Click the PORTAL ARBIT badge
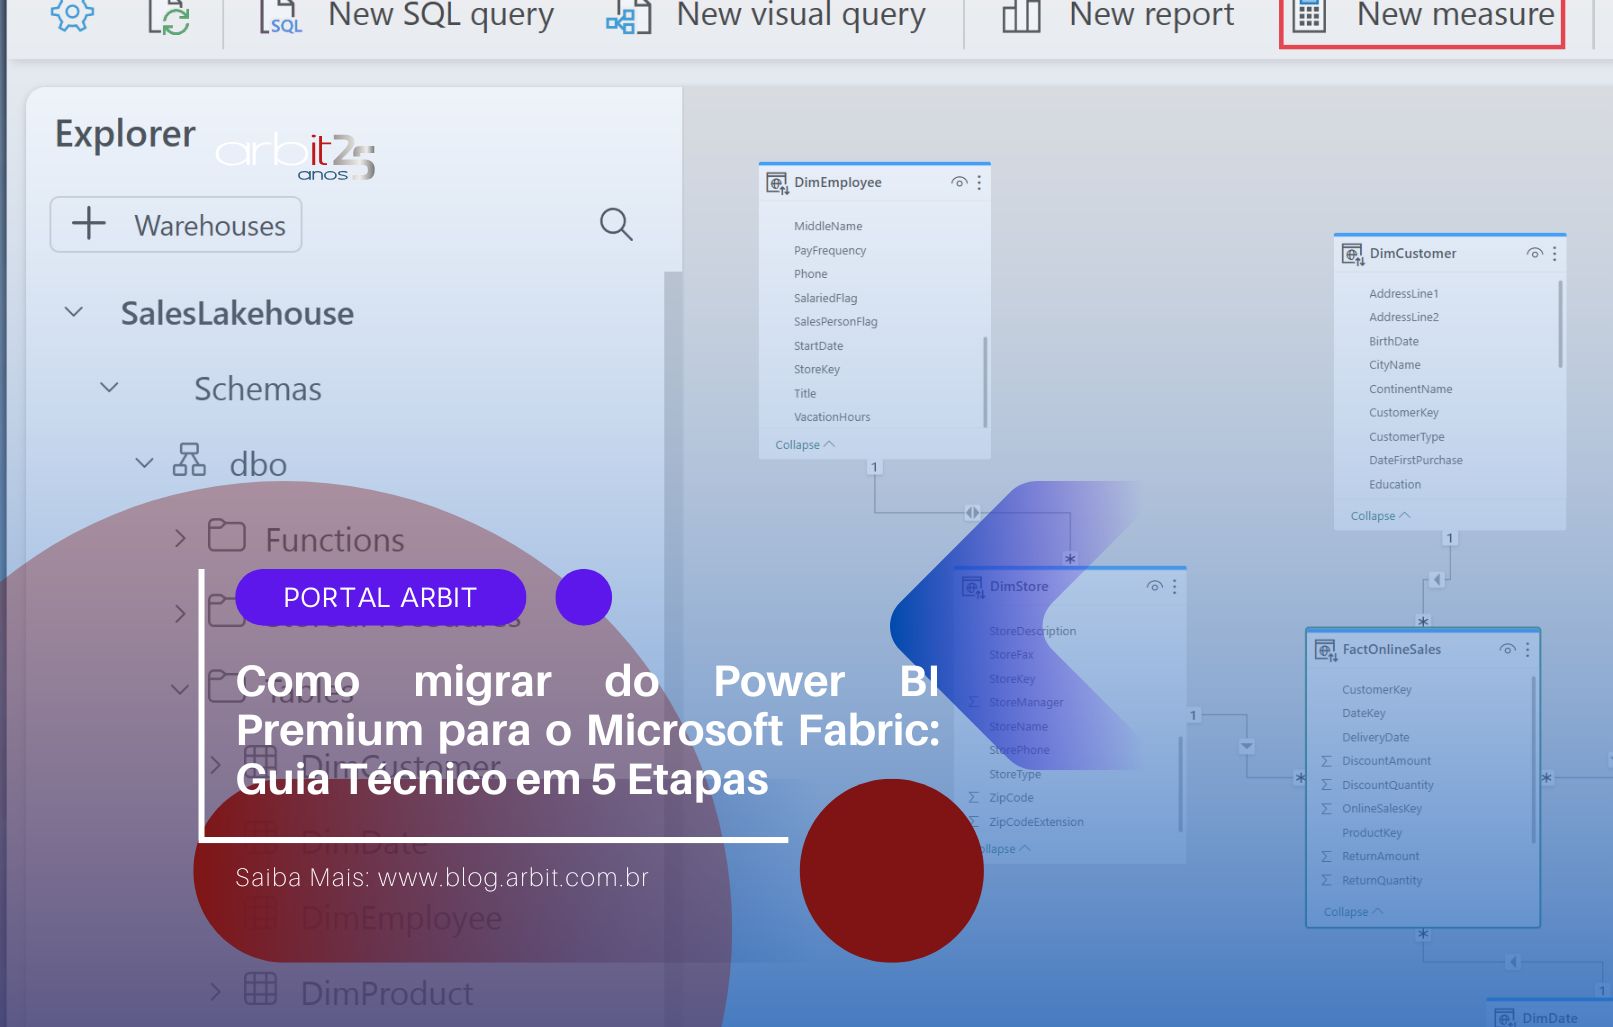 pyautogui.click(x=380, y=597)
